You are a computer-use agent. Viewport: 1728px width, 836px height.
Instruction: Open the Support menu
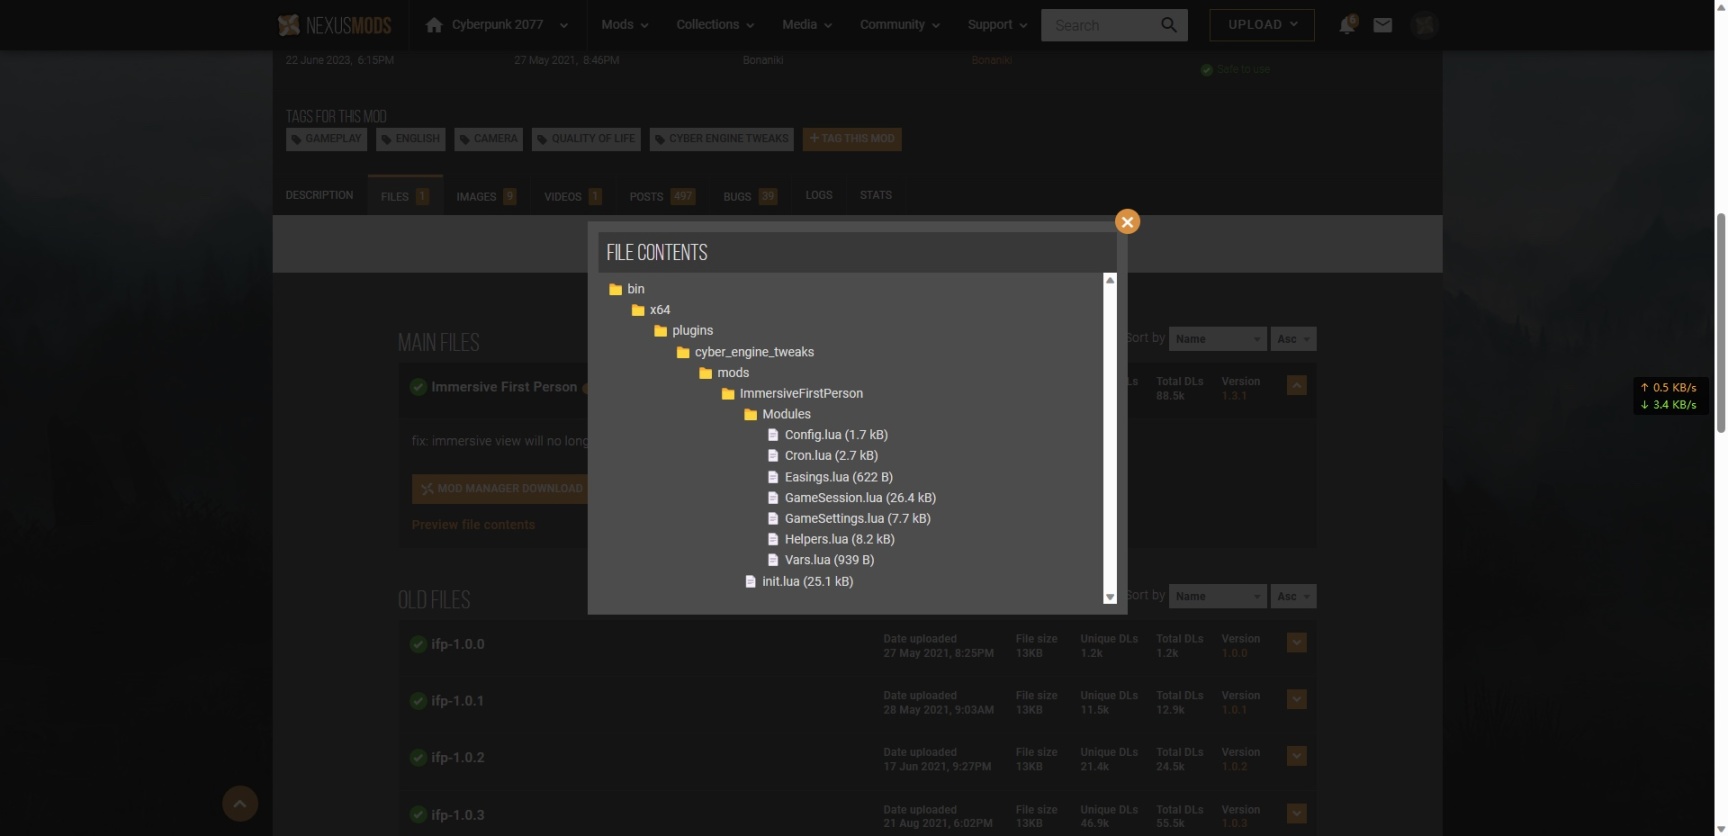point(997,25)
